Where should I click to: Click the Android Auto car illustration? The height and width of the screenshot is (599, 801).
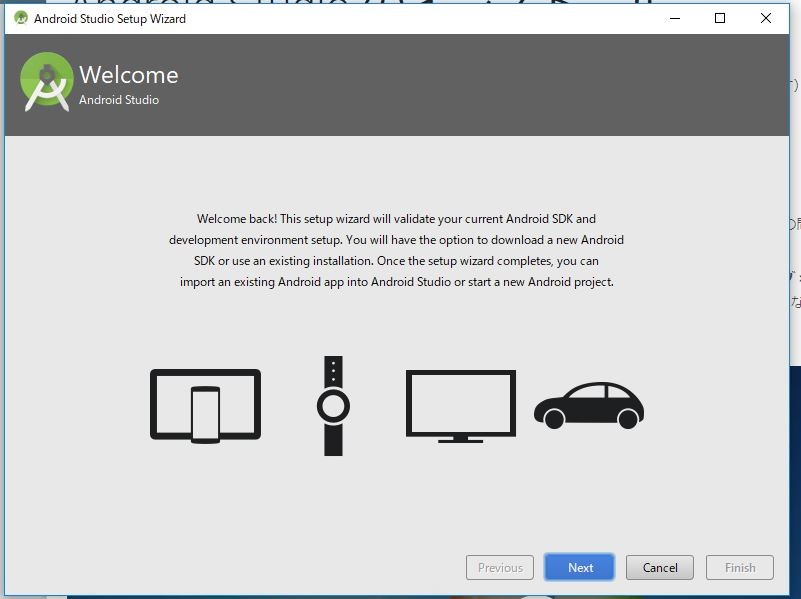coord(589,405)
